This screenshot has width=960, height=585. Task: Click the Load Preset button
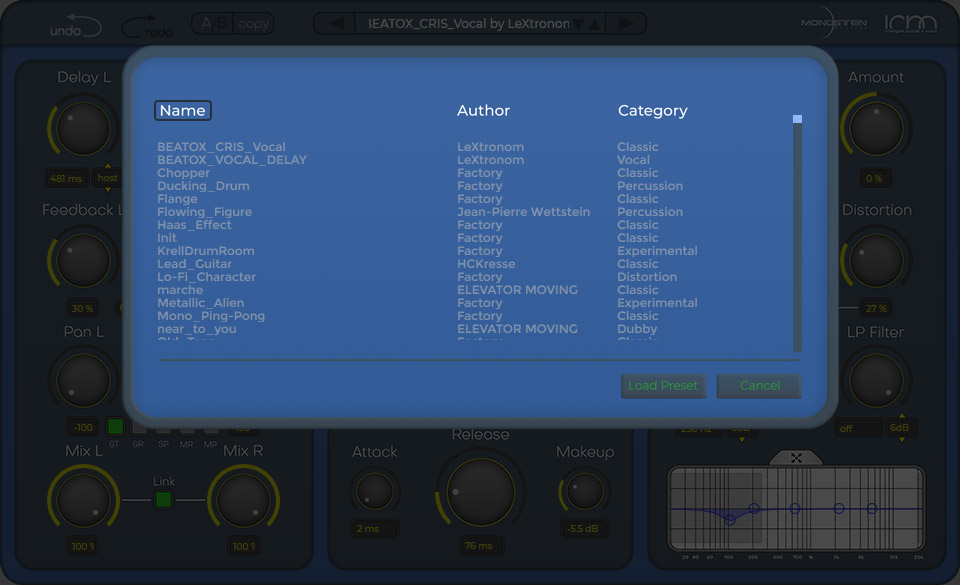pyautogui.click(x=663, y=386)
